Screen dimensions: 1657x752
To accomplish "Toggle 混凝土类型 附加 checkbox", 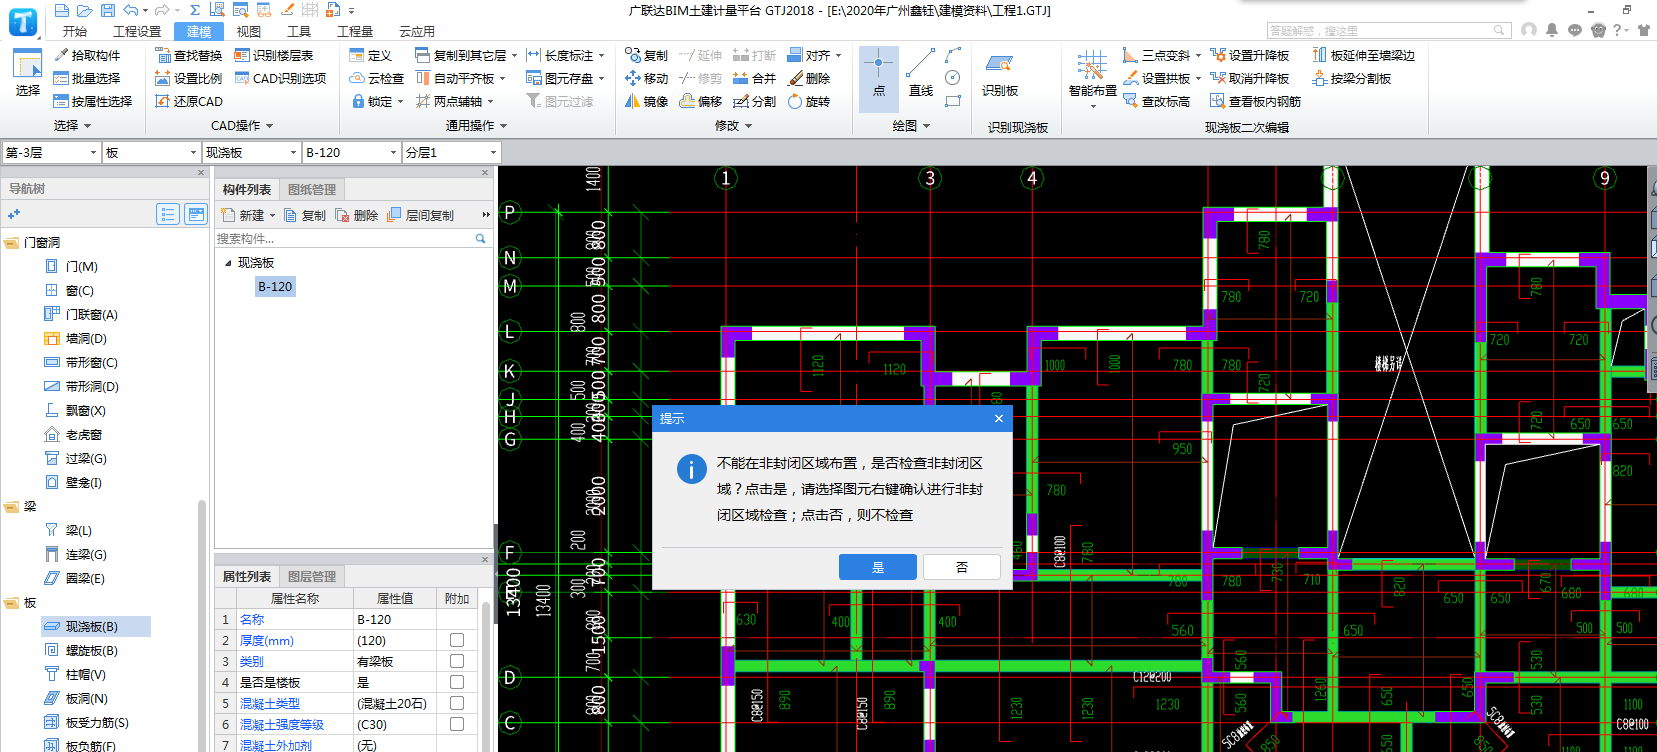I will click(457, 703).
